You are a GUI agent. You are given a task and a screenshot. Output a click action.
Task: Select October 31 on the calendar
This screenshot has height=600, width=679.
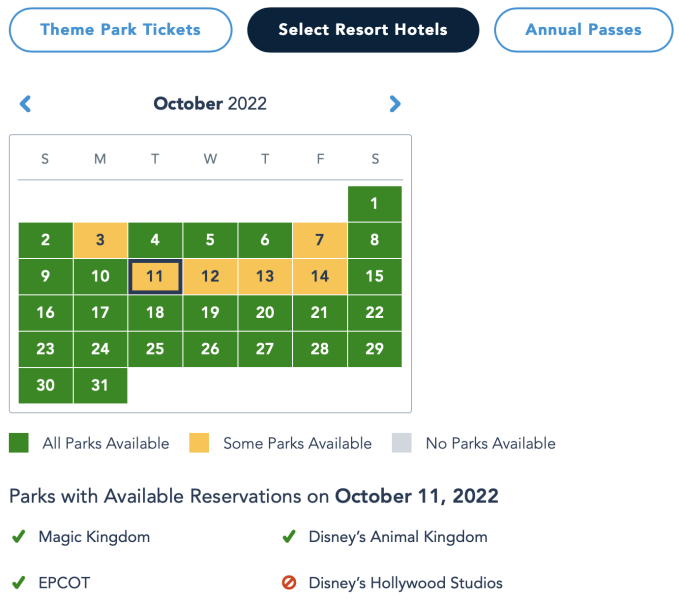coord(100,386)
